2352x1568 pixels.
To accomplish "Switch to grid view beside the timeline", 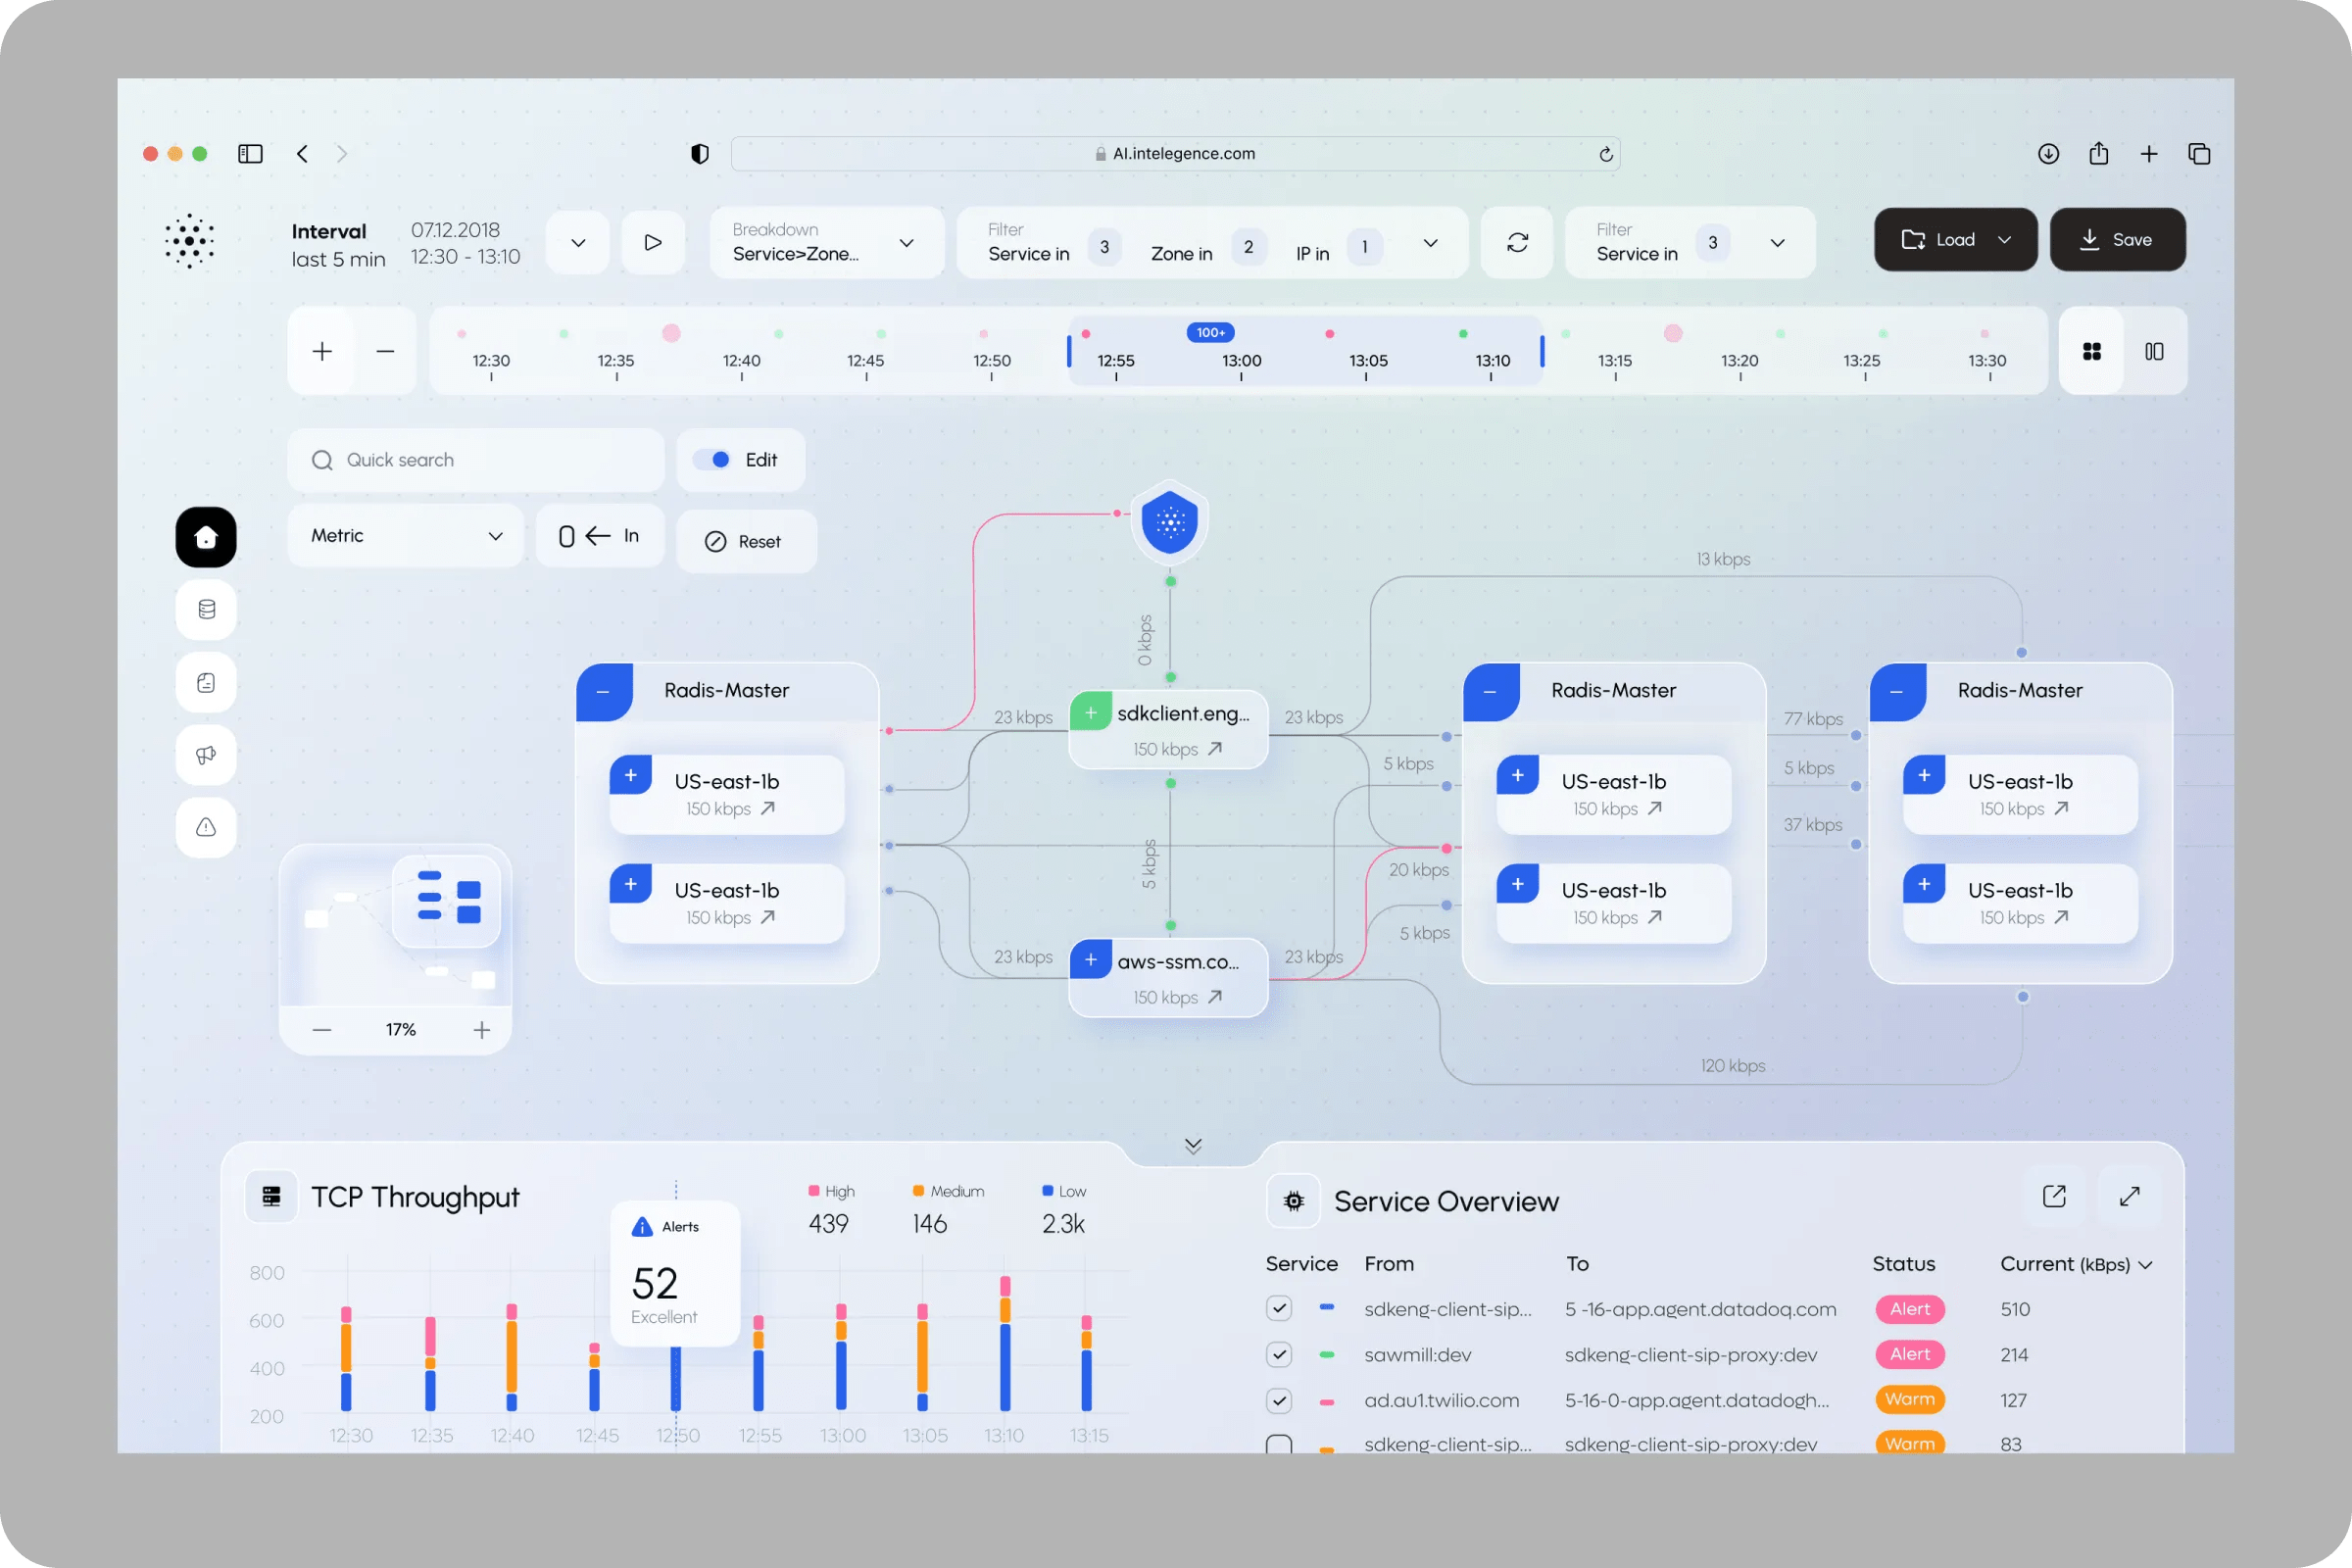I will point(2091,351).
